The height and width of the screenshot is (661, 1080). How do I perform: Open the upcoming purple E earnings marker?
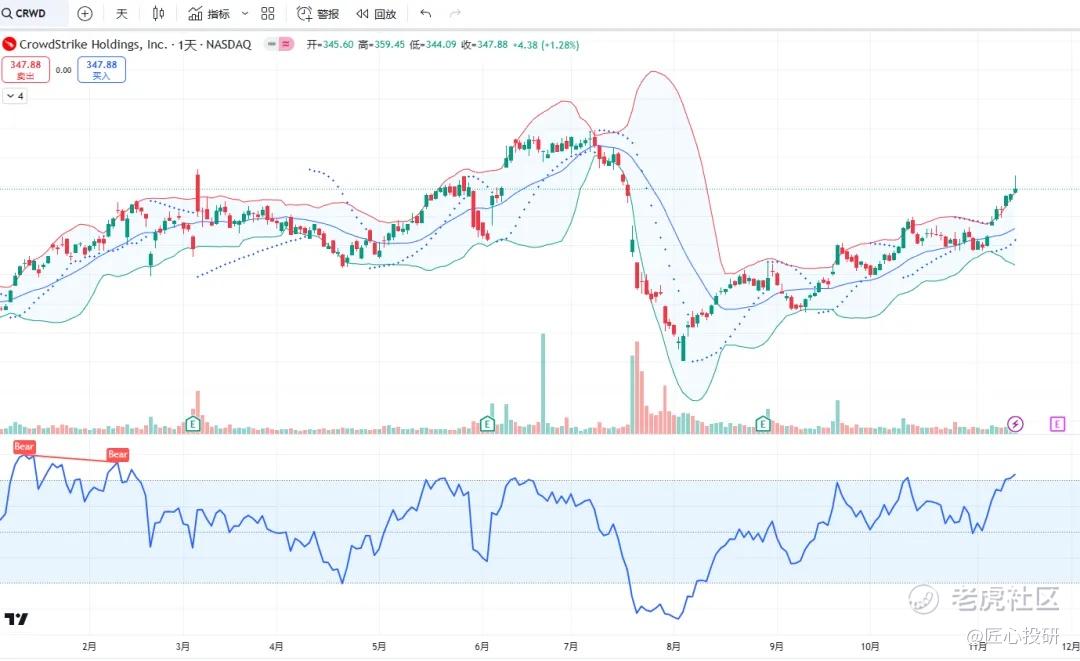pos(1057,423)
